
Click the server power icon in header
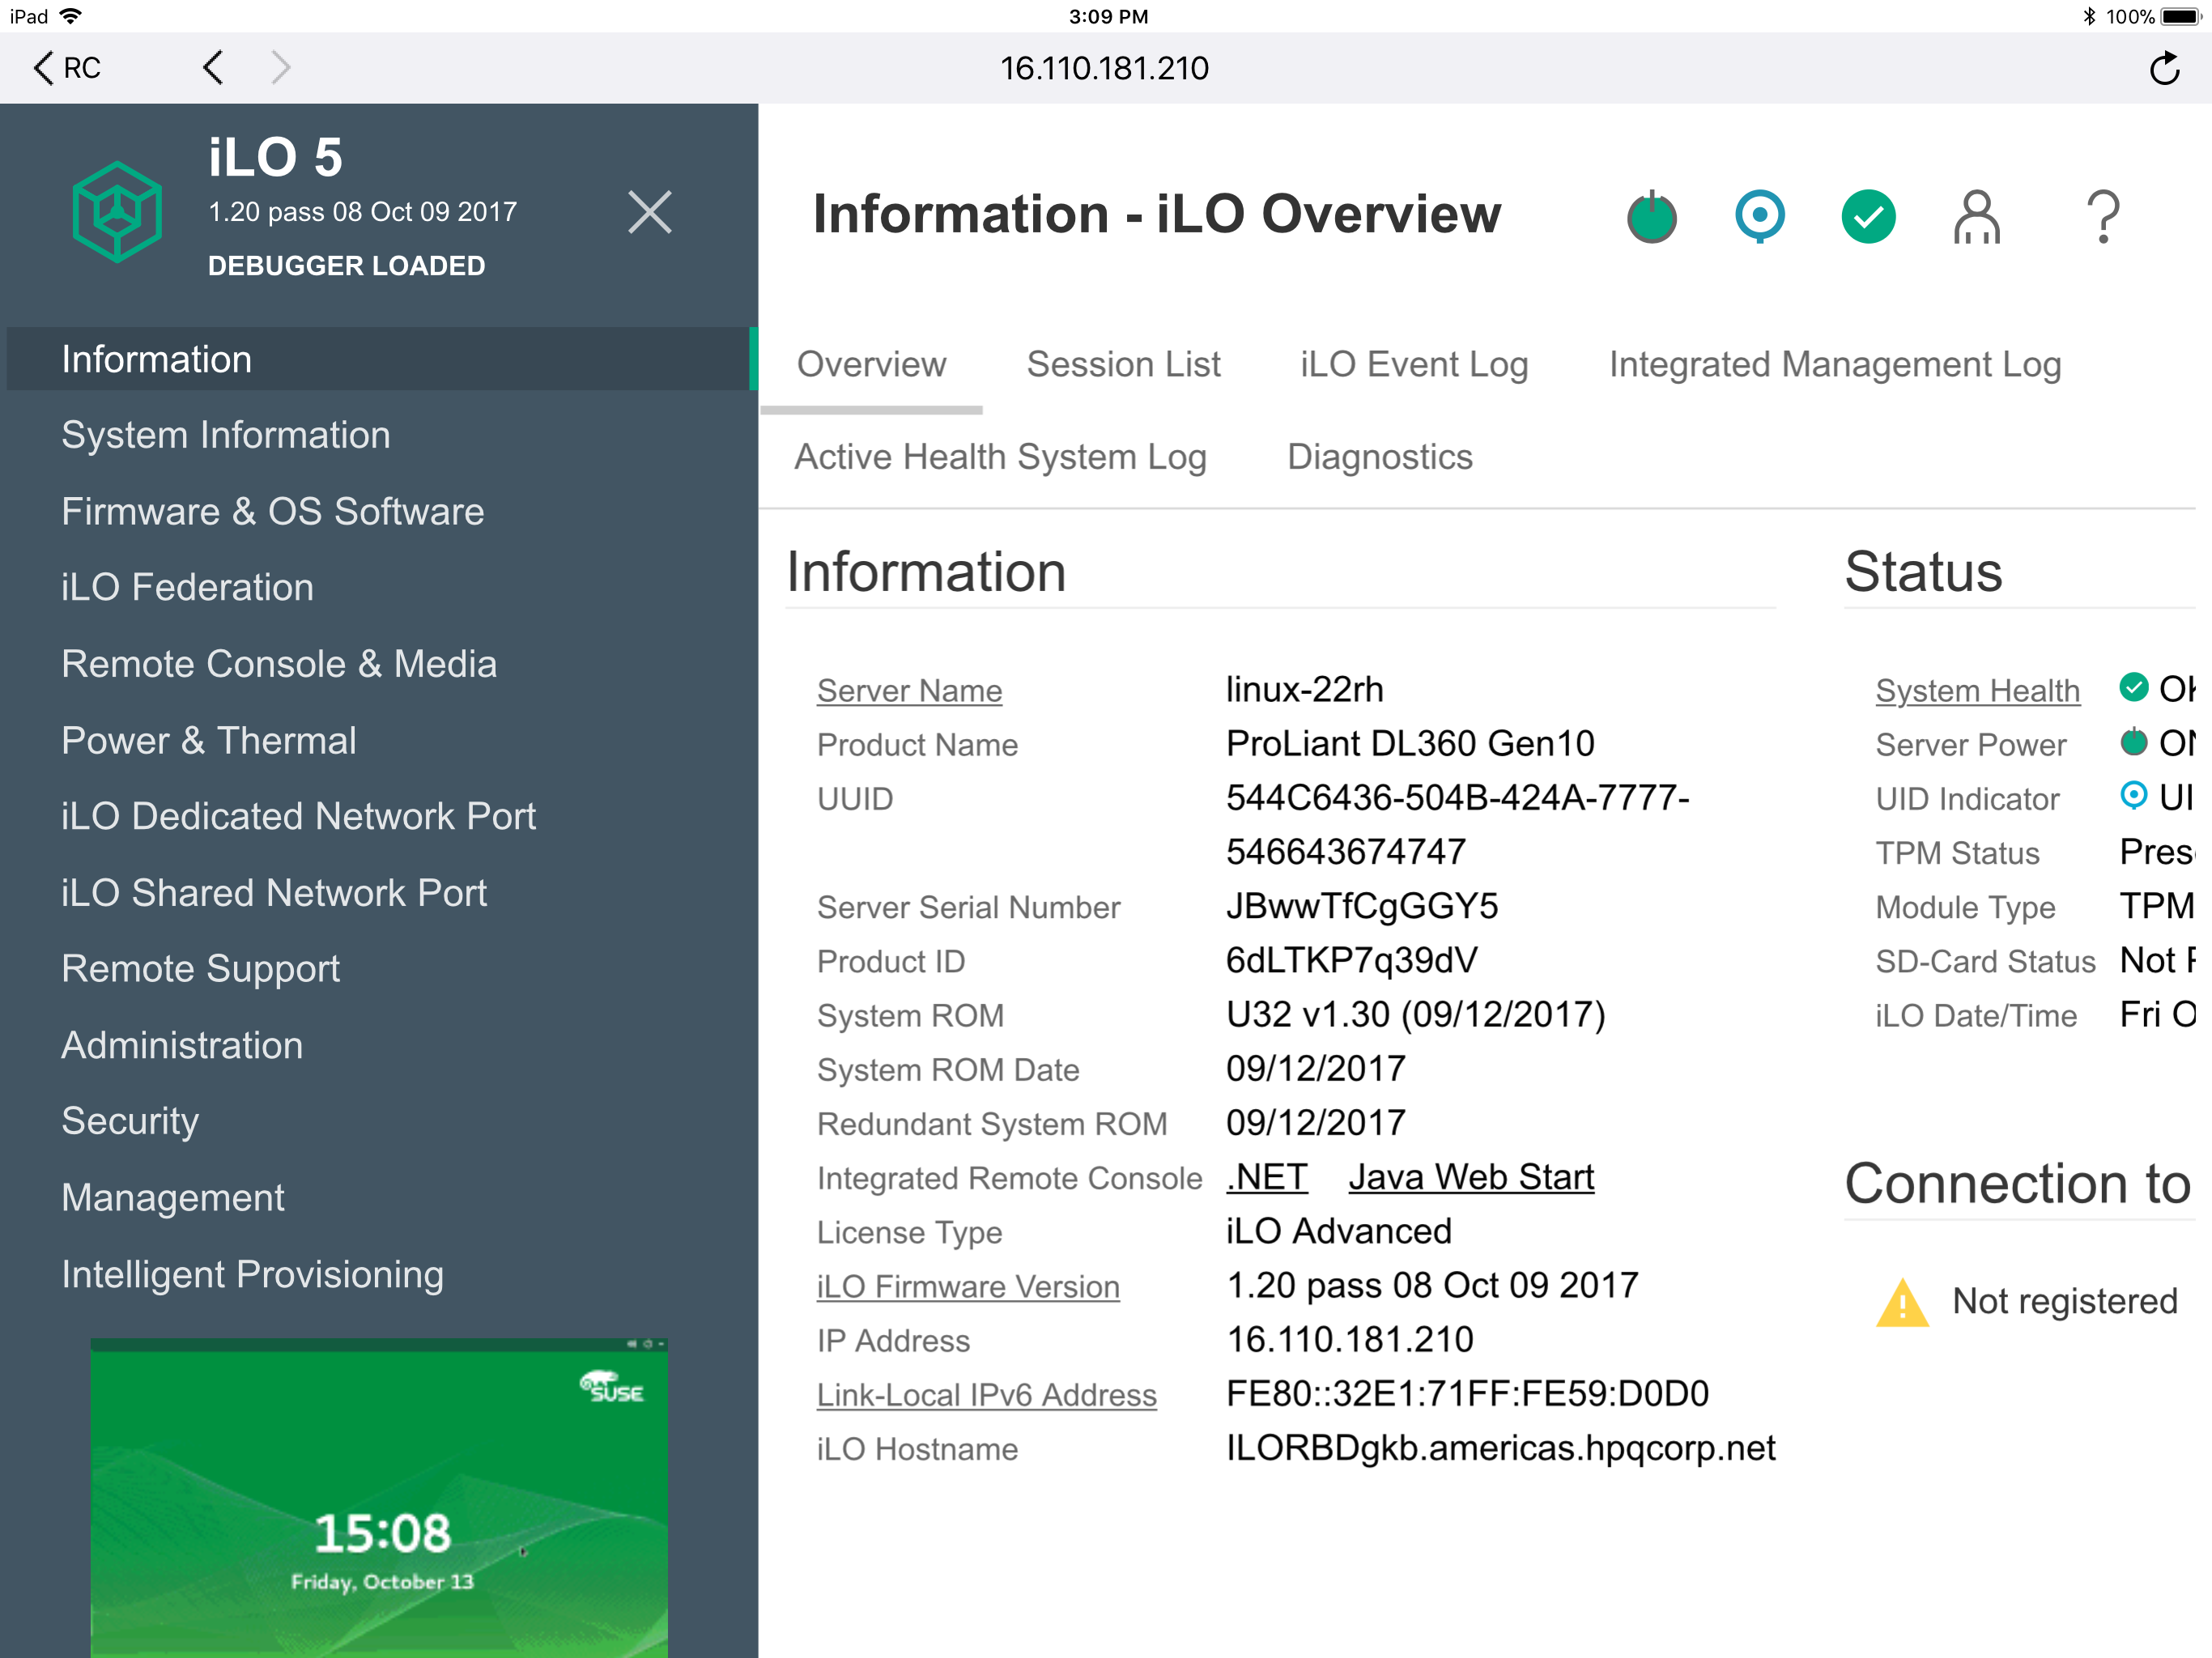pos(1651,215)
